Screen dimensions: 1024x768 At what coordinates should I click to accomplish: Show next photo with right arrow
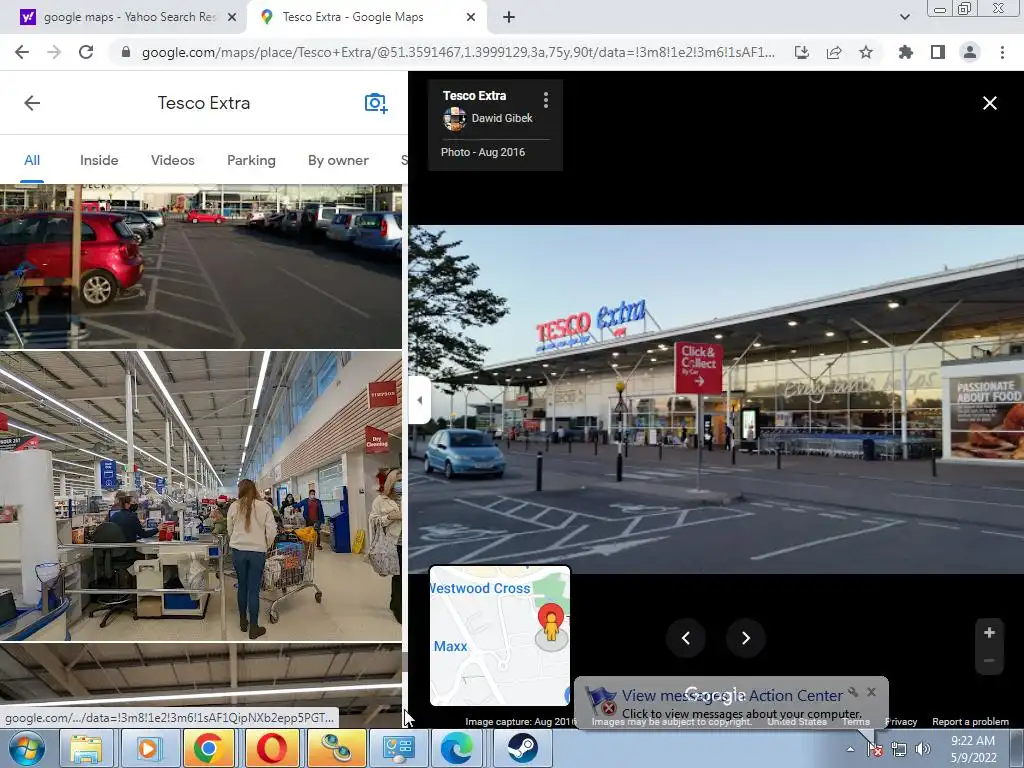coord(746,638)
